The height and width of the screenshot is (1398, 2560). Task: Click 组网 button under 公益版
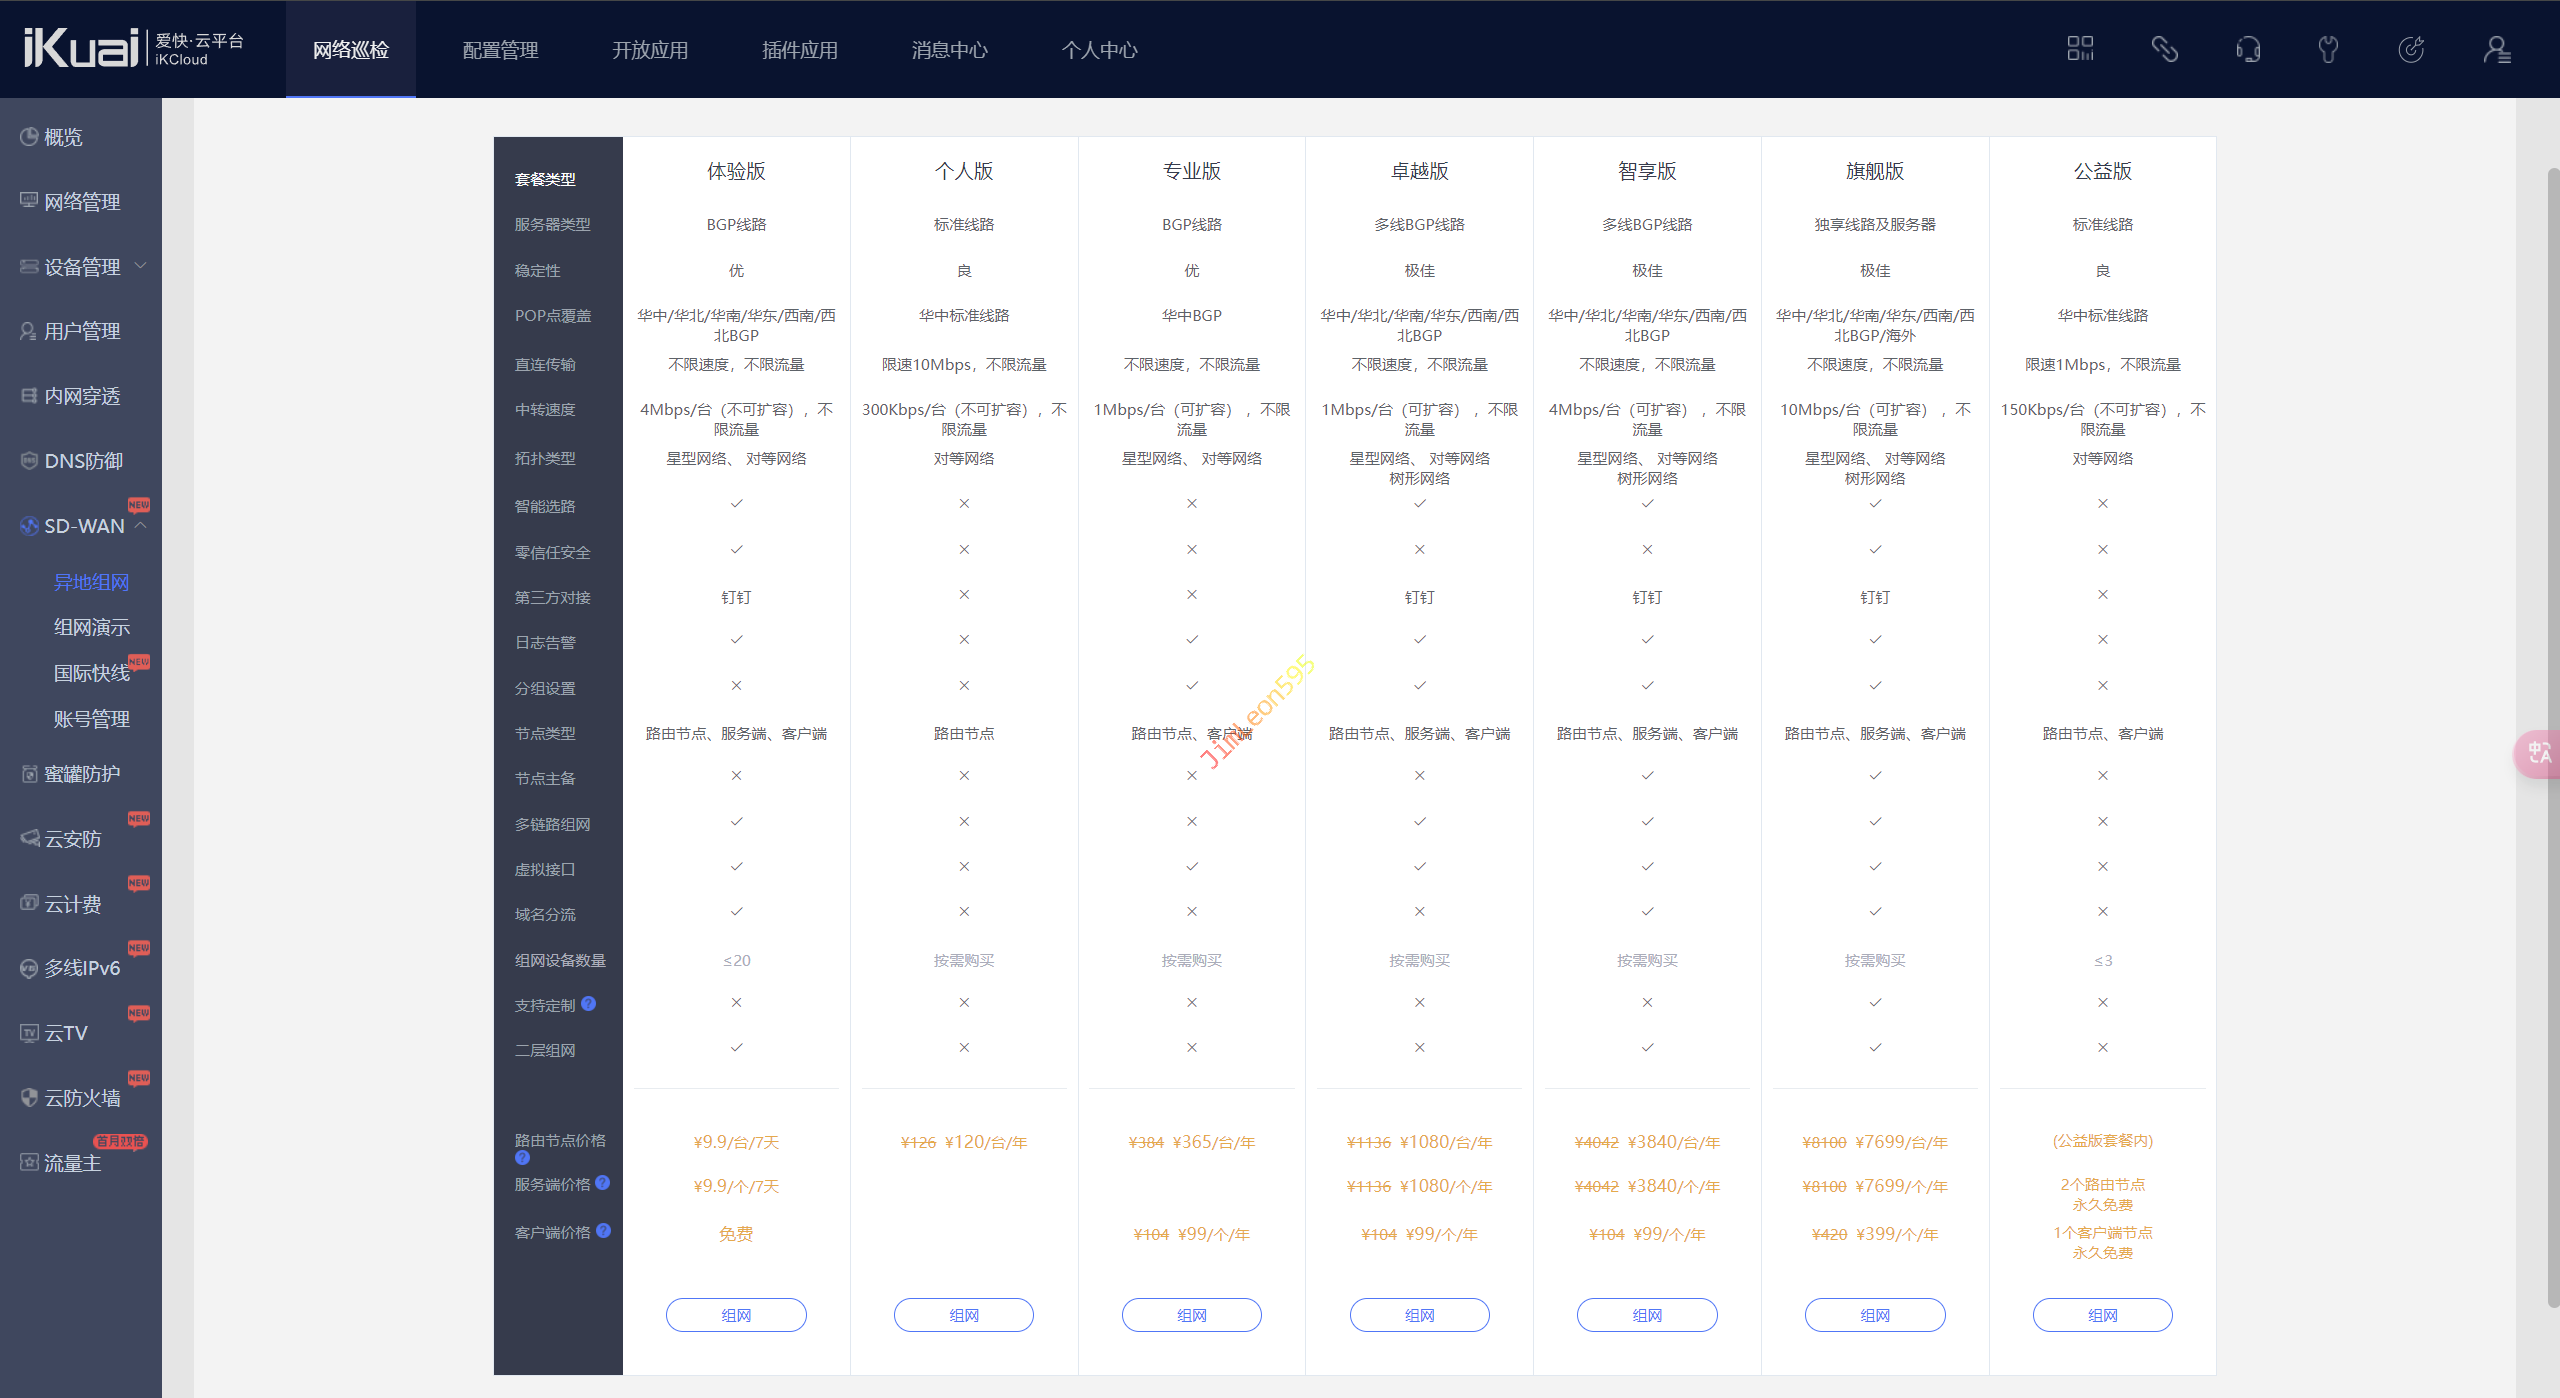point(2102,1315)
